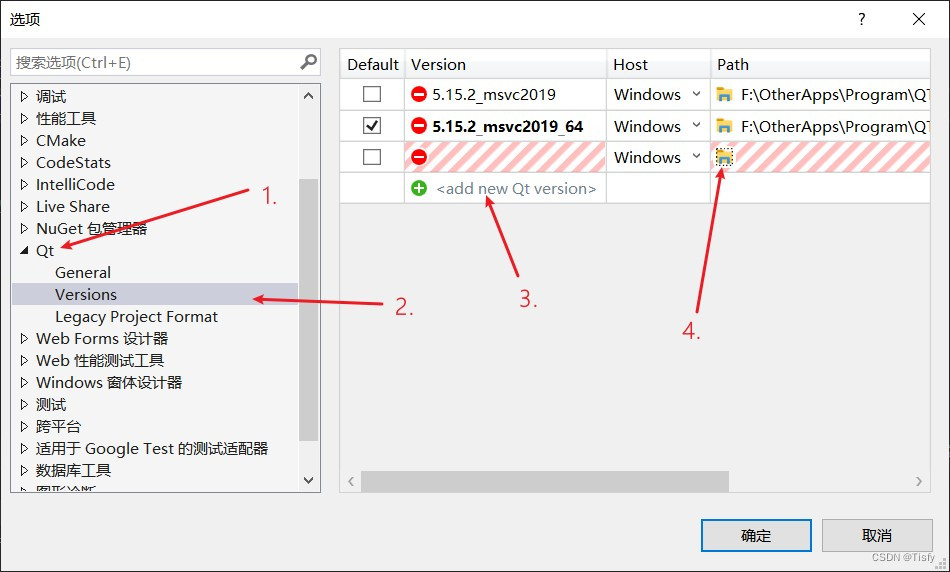Click the green plus add-version icon
This screenshot has height=572, width=950.
419,188
